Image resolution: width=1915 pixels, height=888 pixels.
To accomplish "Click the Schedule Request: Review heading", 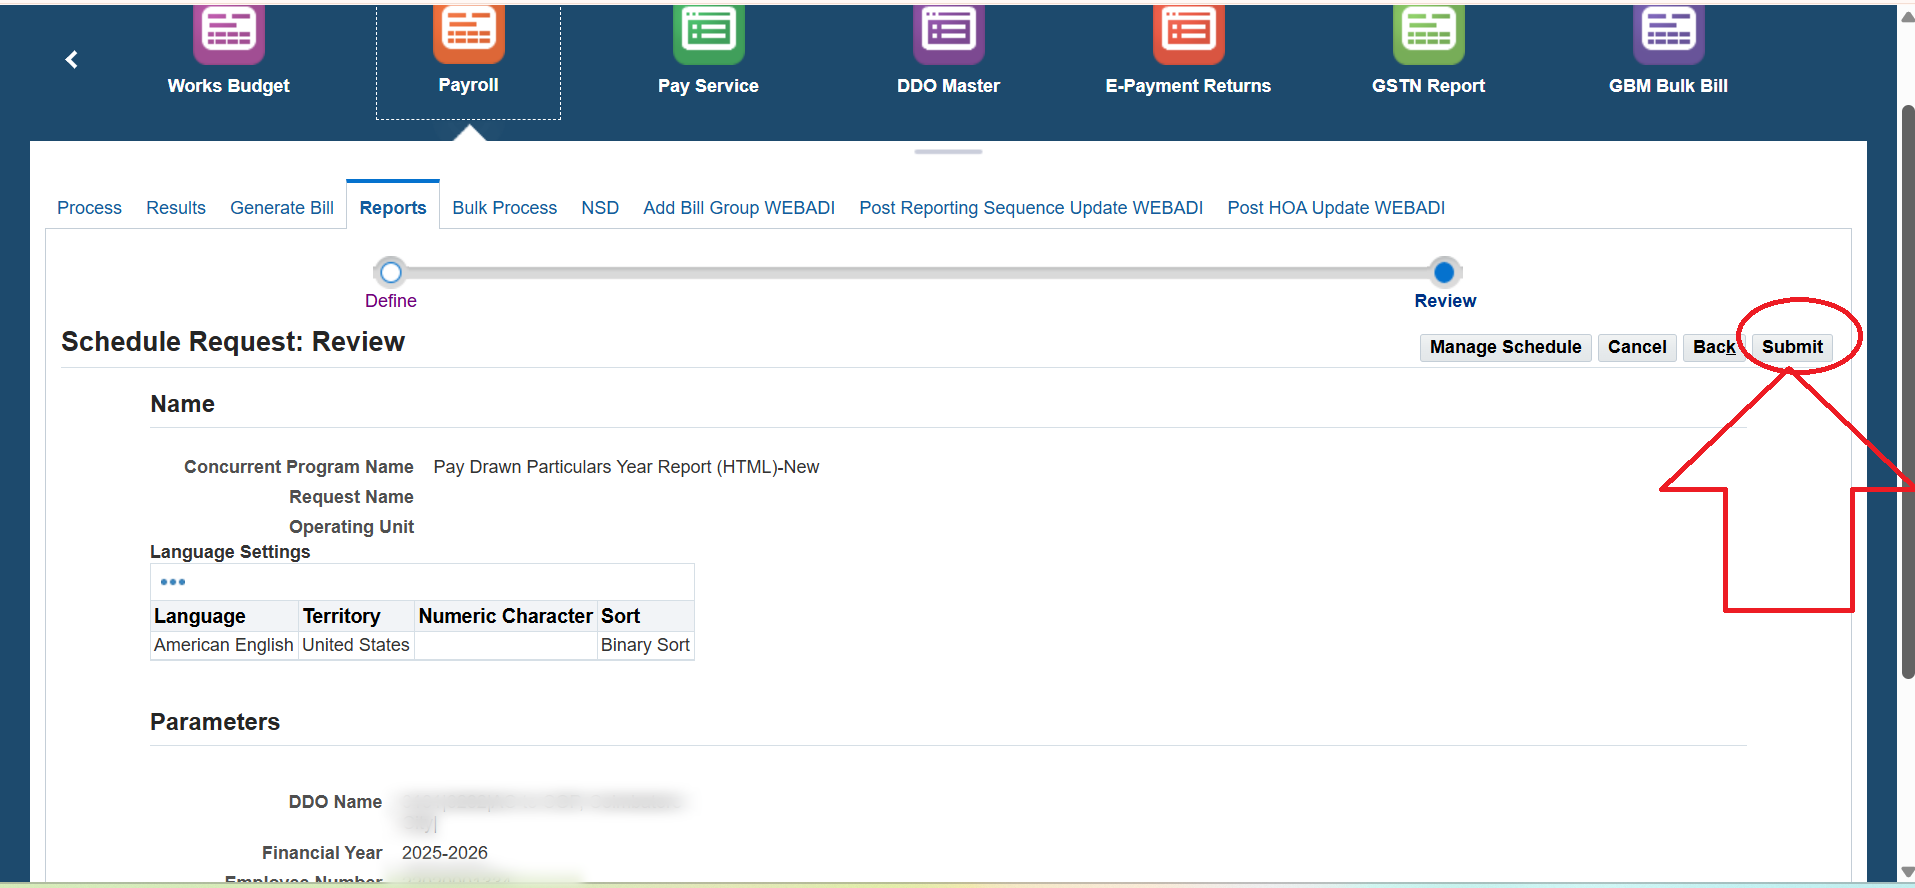I will (x=233, y=342).
